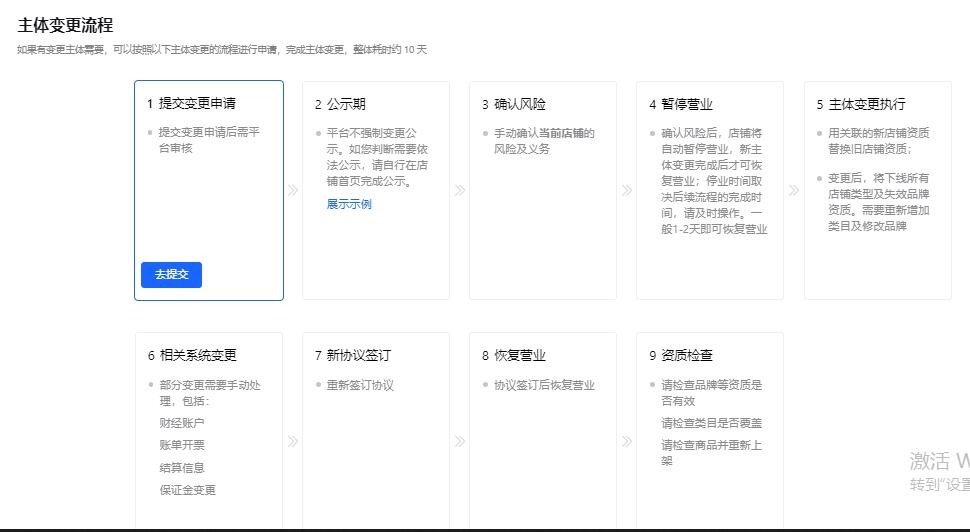The width and height of the screenshot is (970, 532).
Task: Click the 请检查商品并重新上架 line
Action: (x=711, y=453)
